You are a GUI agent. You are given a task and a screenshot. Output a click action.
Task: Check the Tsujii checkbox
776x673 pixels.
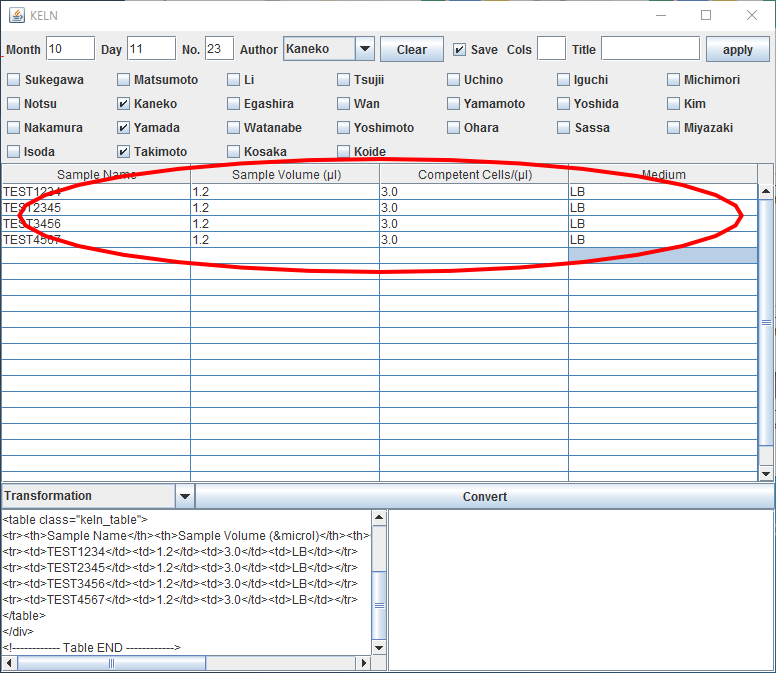343,80
